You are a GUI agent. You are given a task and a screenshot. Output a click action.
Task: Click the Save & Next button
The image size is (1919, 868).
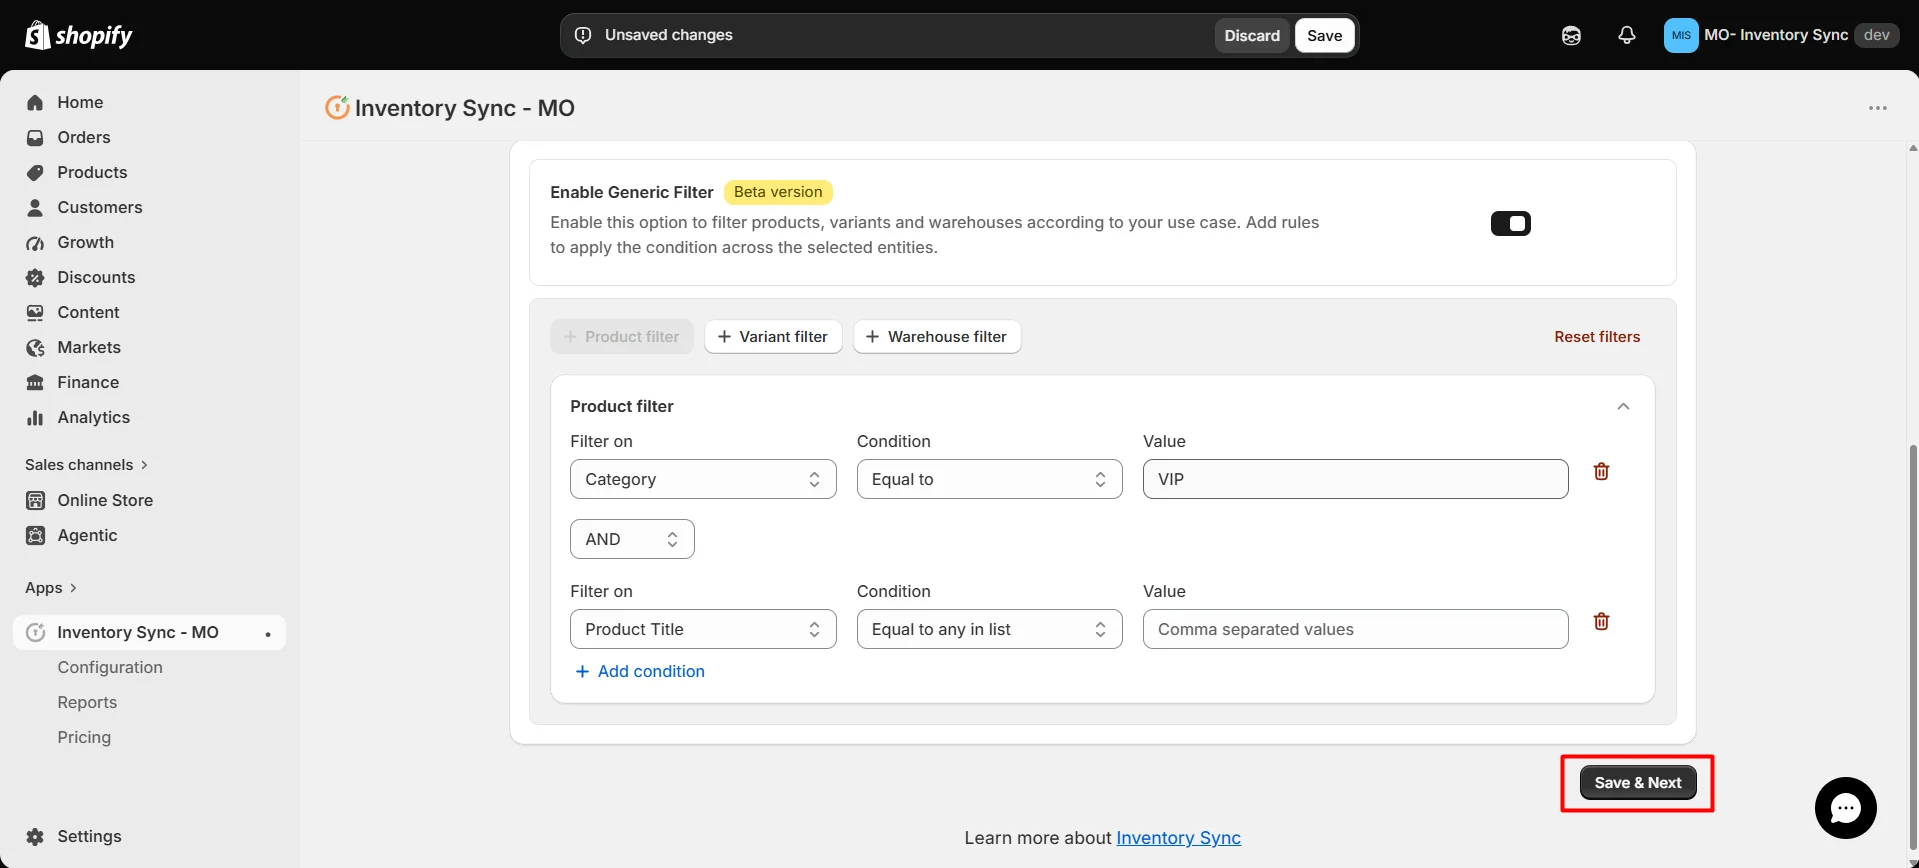(1638, 783)
